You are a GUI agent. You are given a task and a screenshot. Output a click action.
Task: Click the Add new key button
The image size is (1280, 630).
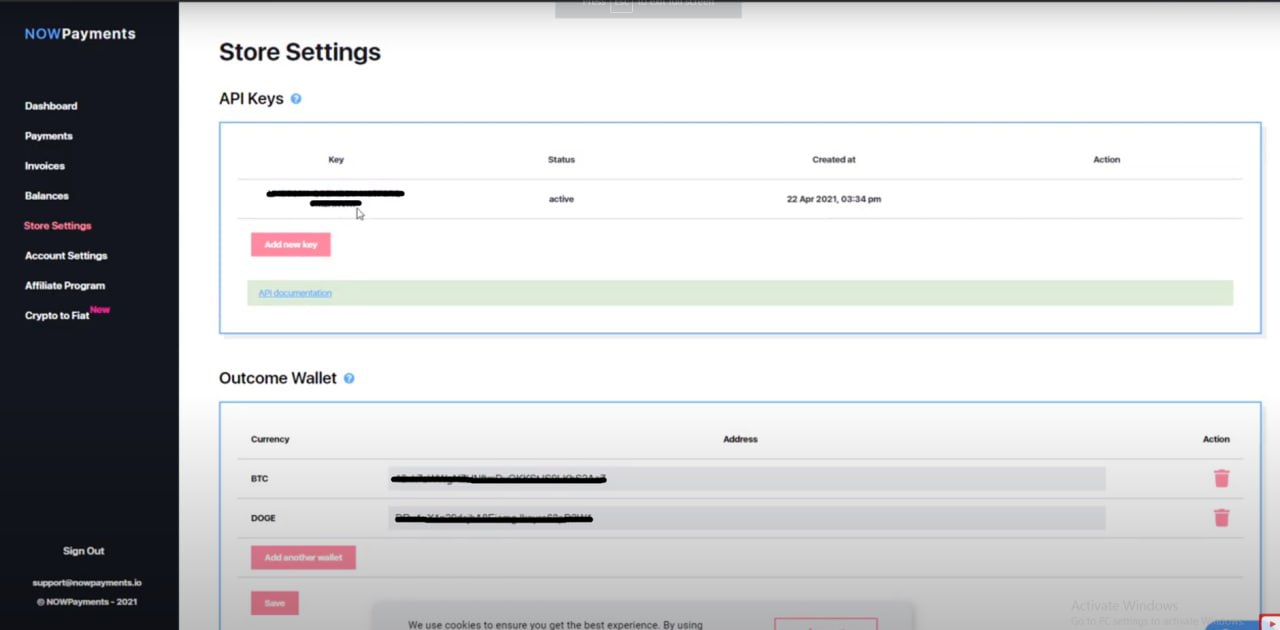click(x=291, y=244)
